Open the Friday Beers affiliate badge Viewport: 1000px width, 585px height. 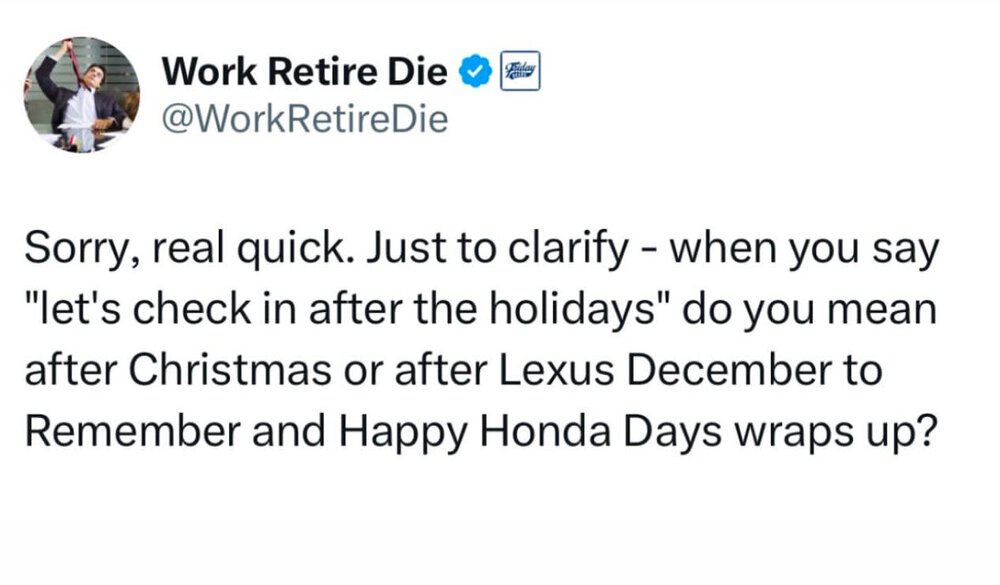(x=520, y=71)
